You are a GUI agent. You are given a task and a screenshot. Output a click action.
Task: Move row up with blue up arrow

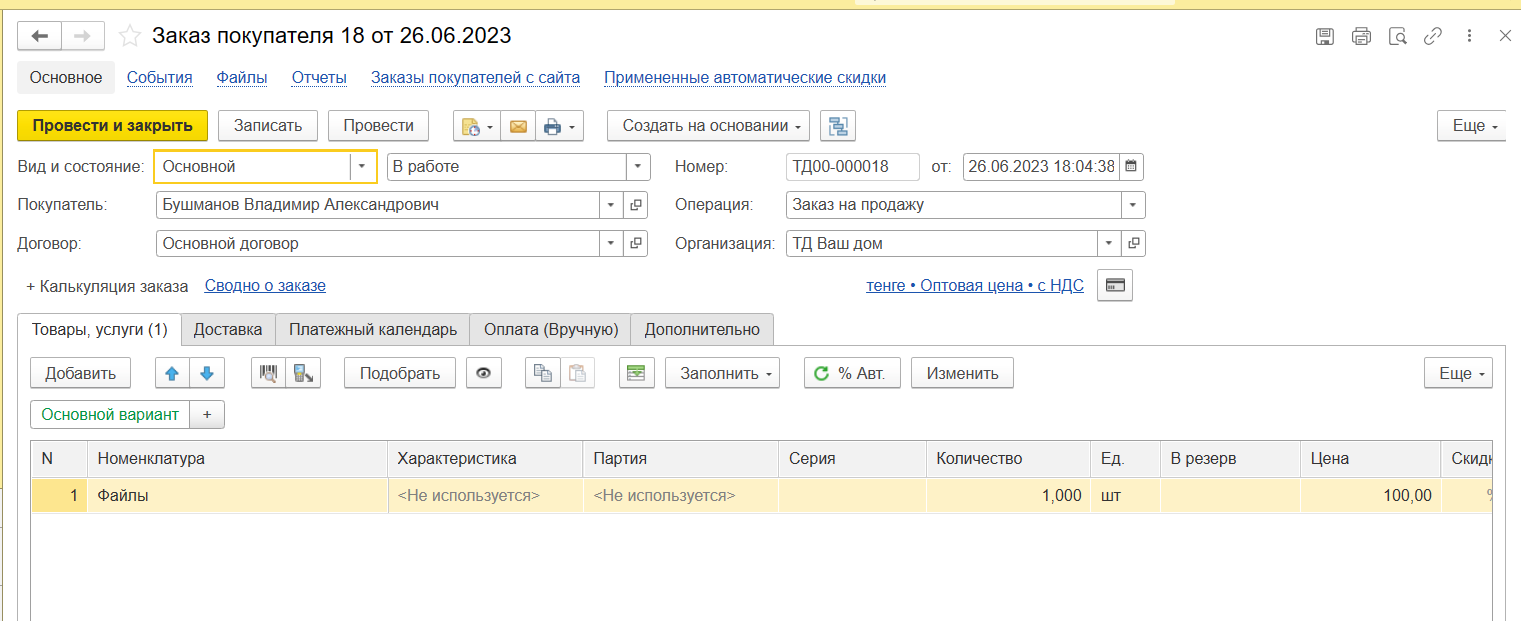172,373
